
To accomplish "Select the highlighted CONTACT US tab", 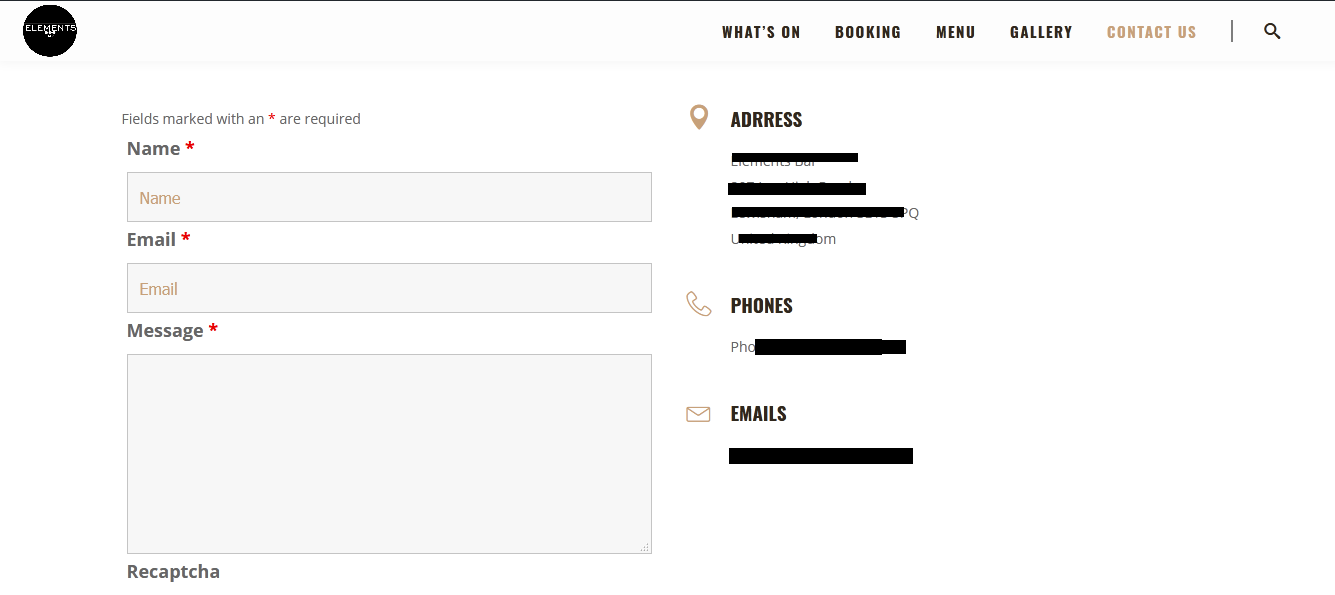I will click(x=1151, y=31).
